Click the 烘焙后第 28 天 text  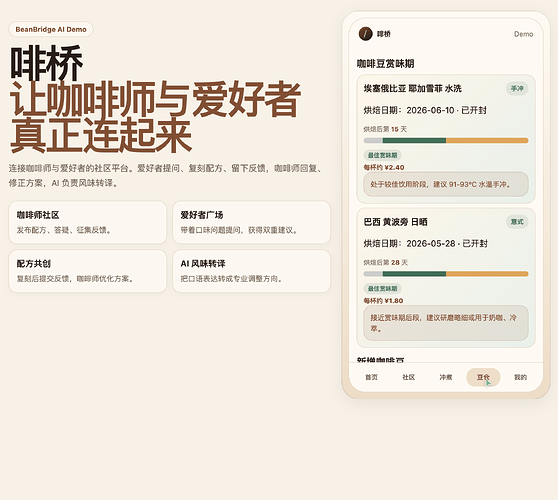click(385, 262)
